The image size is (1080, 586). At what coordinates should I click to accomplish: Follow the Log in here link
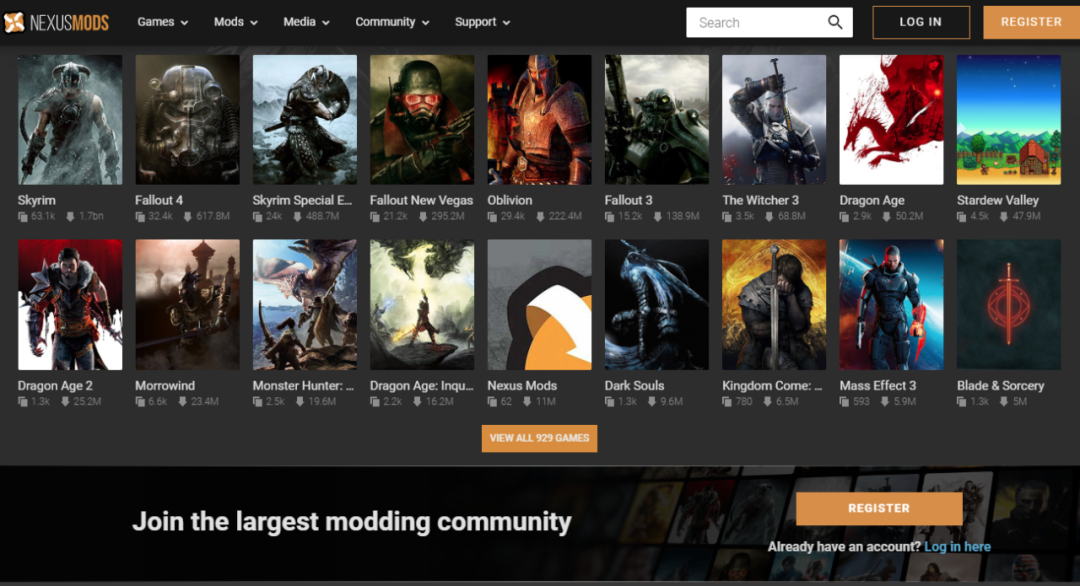[957, 547]
